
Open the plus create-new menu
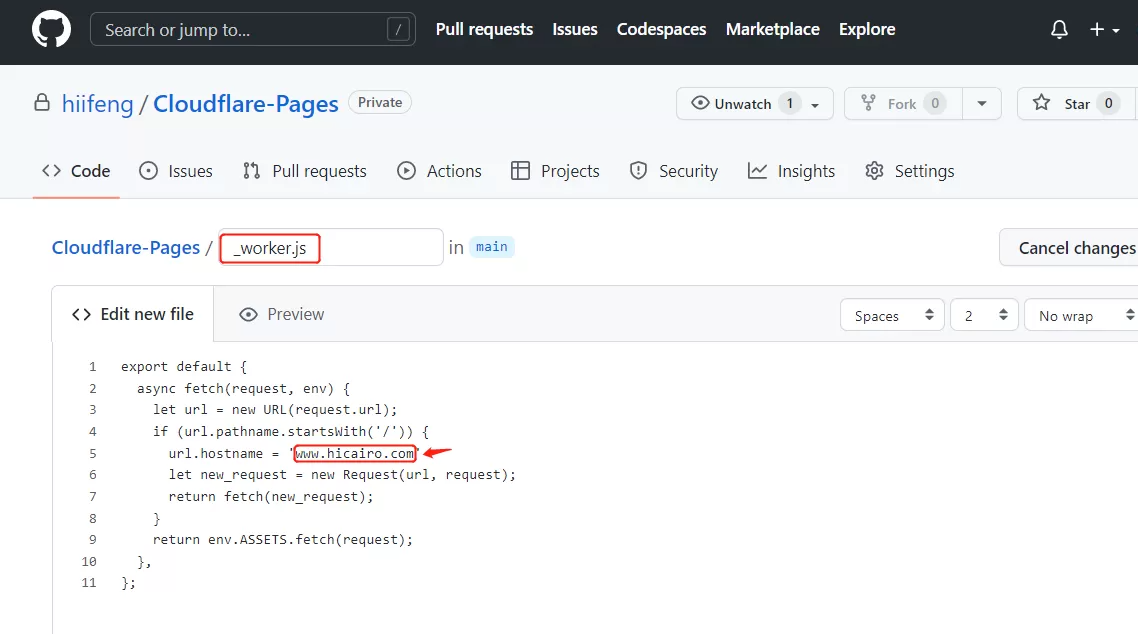point(1104,30)
